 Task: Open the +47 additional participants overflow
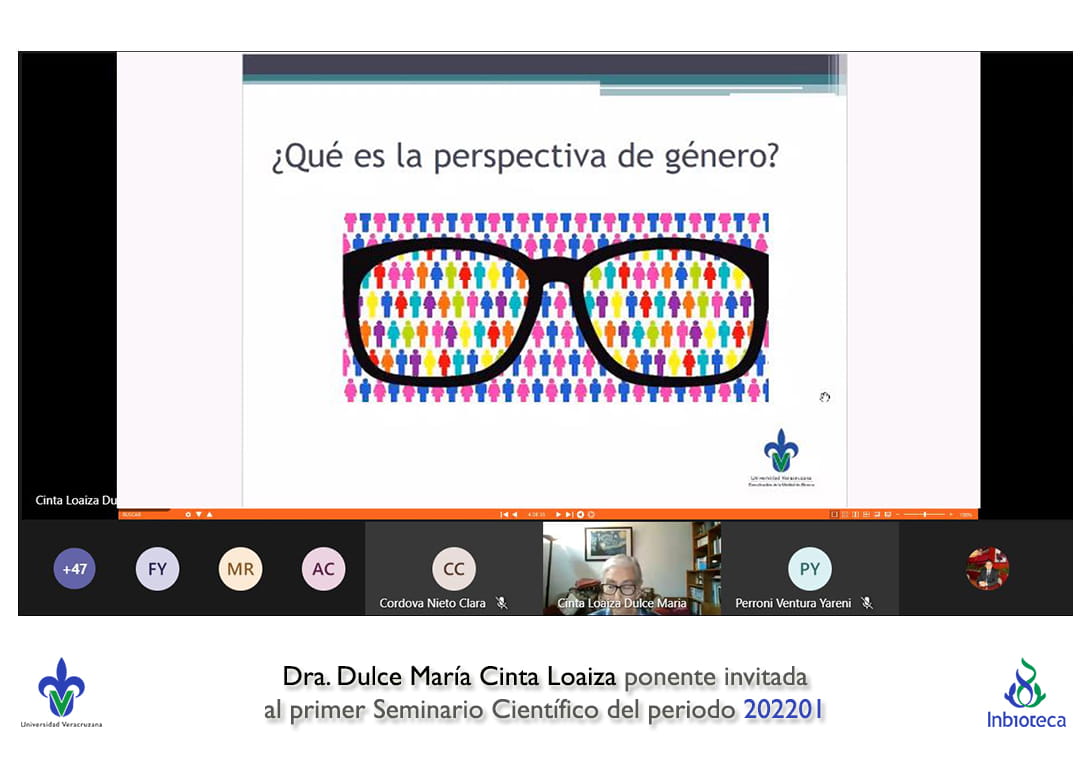[x=75, y=570]
